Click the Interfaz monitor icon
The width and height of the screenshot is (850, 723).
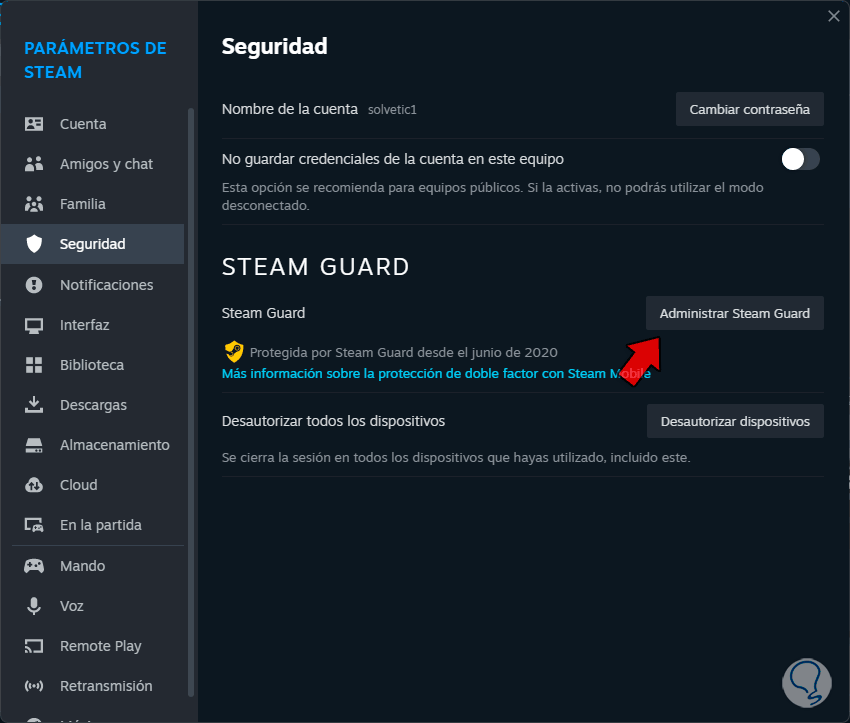(x=34, y=325)
